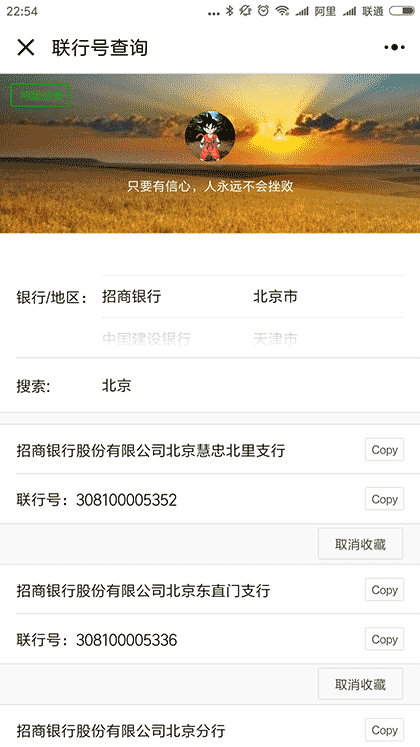
Task: Tap the green 问题反馈 feedback button
Action: click(x=40, y=95)
